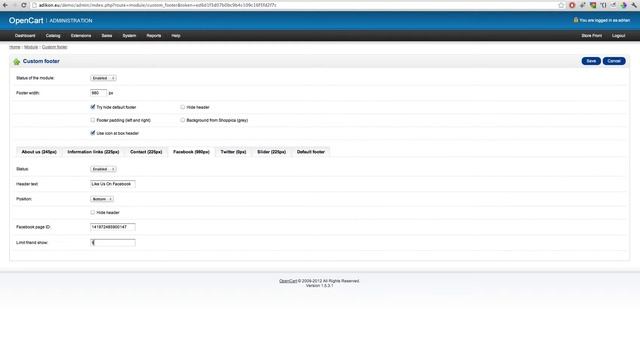The image size is (640, 360).
Task: Click Module breadcrumb link
Action: click(x=31, y=47)
